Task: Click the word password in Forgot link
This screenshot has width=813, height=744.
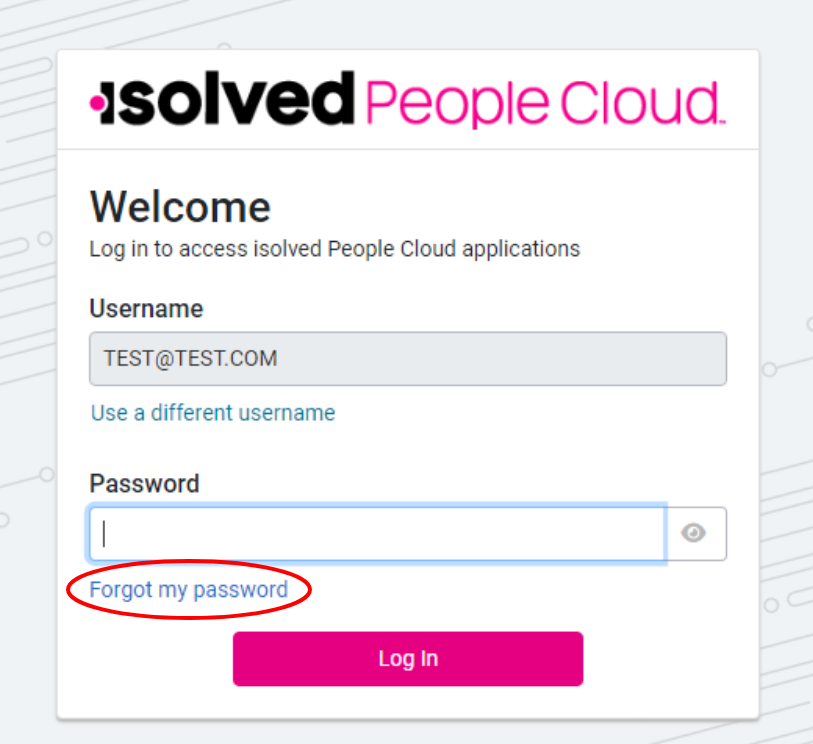Action: pyautogui.click(x=240, y=589)
